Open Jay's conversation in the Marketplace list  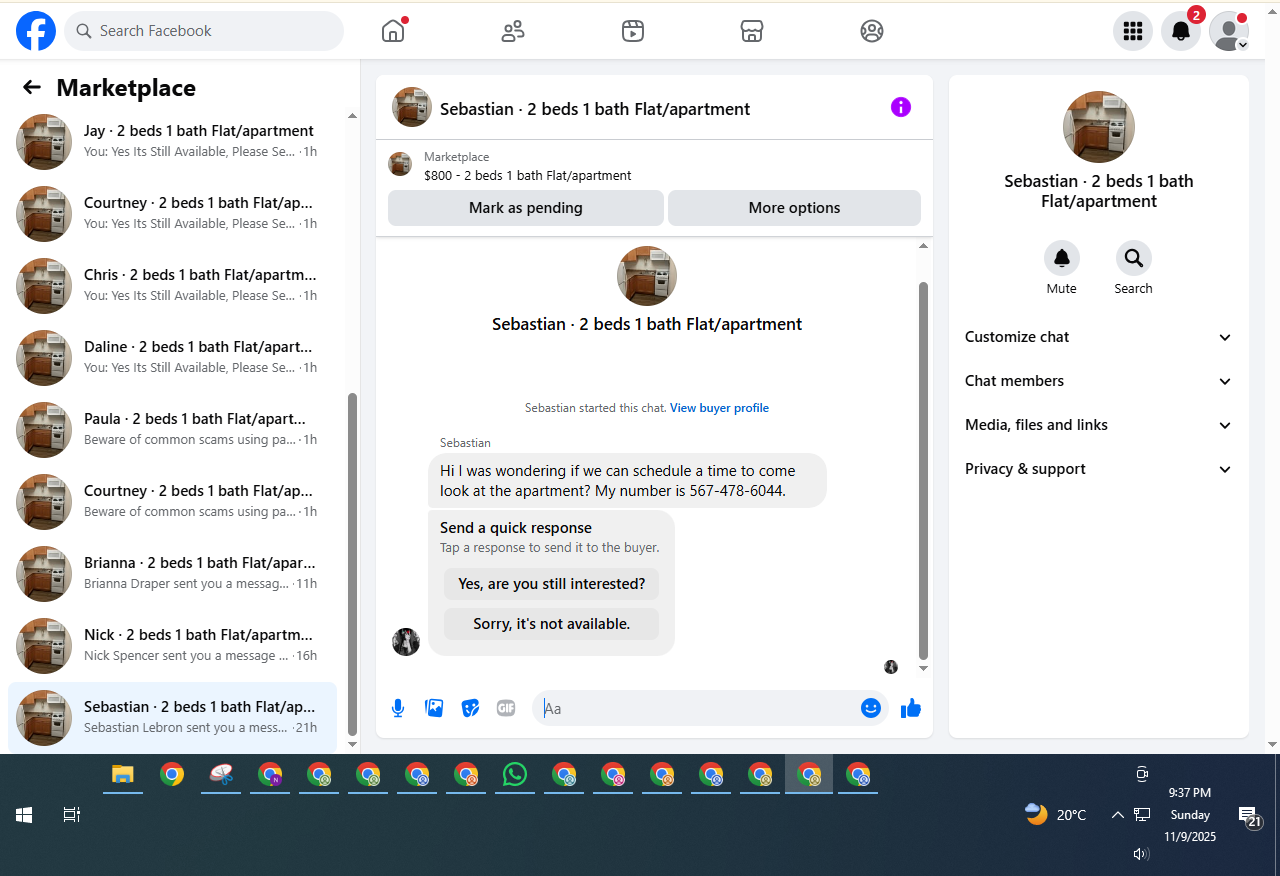(x=172, y=142)
